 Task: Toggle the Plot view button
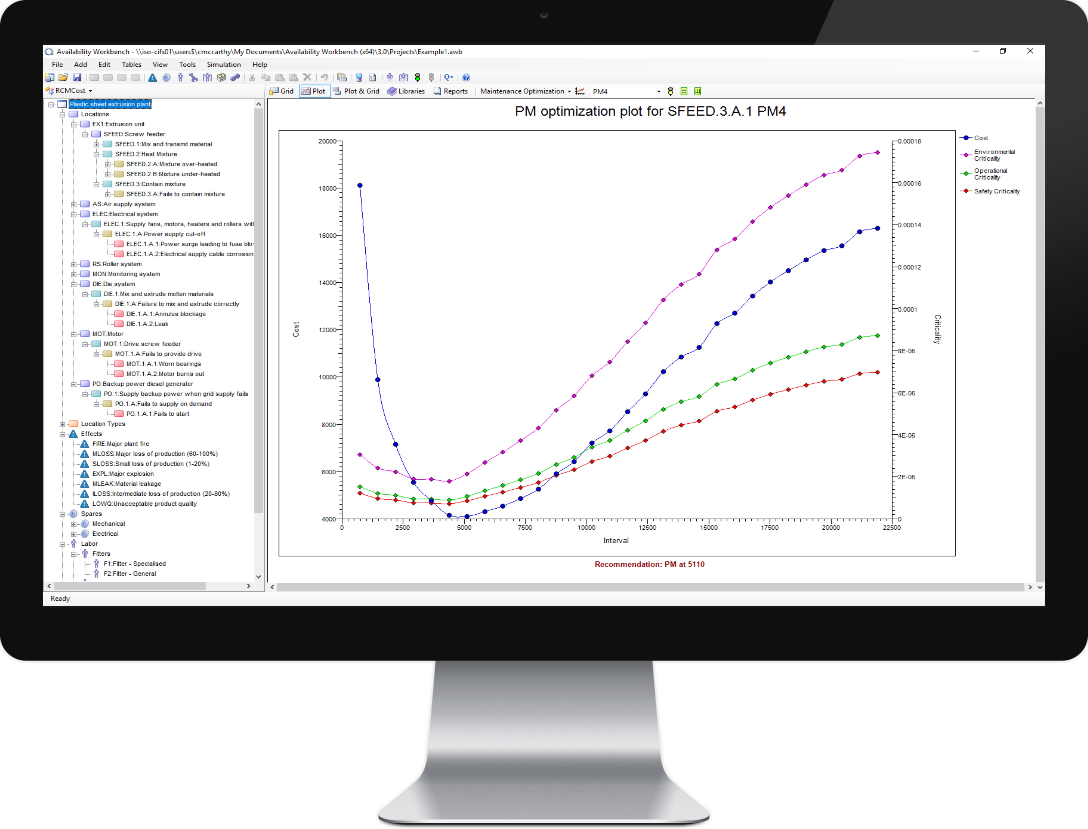click(314, 91)
